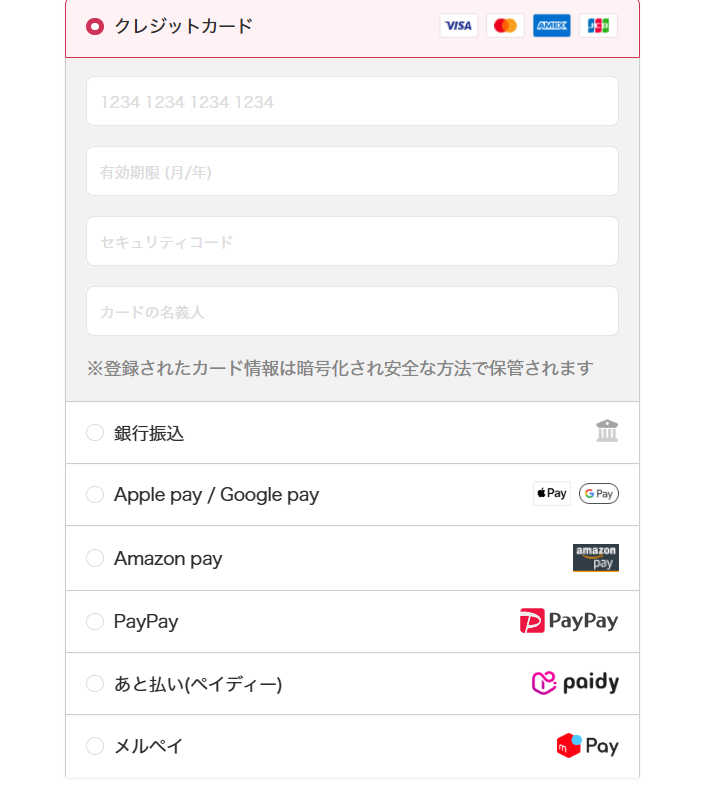The image size is (723, 793).
Task: Click the JCB card logo
Action: point(598,26)
